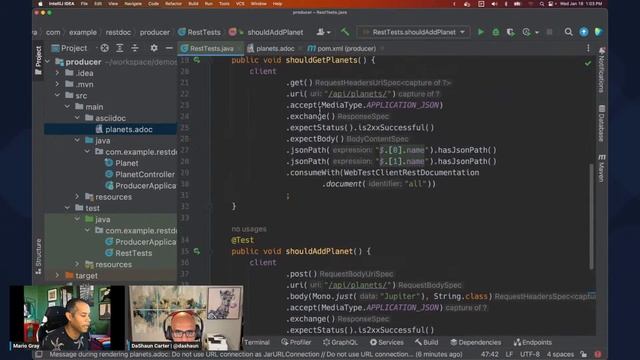Run shouldAddPlanet test from gutter icon
Screen dimensions: 640x360
[197, 251]
